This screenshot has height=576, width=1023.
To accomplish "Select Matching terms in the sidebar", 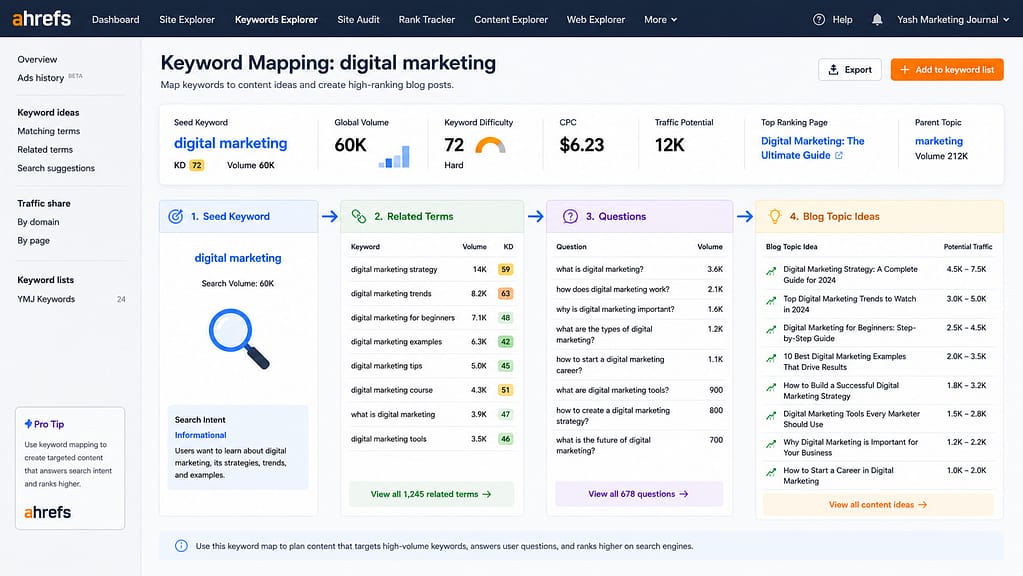I will (48, 131).
